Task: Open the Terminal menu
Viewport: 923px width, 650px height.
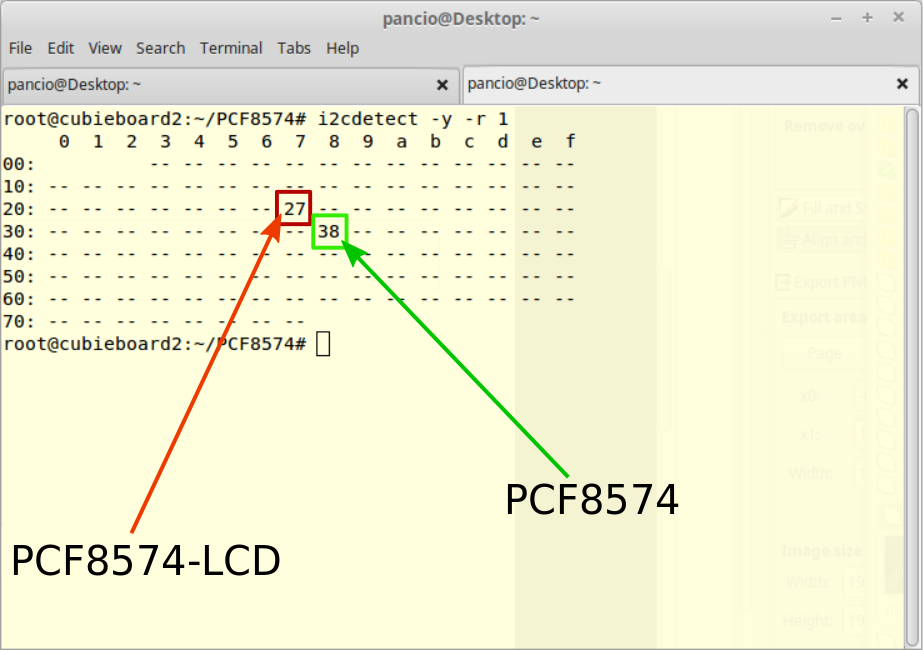Action: pyautogui.click(x=231, y=48)
